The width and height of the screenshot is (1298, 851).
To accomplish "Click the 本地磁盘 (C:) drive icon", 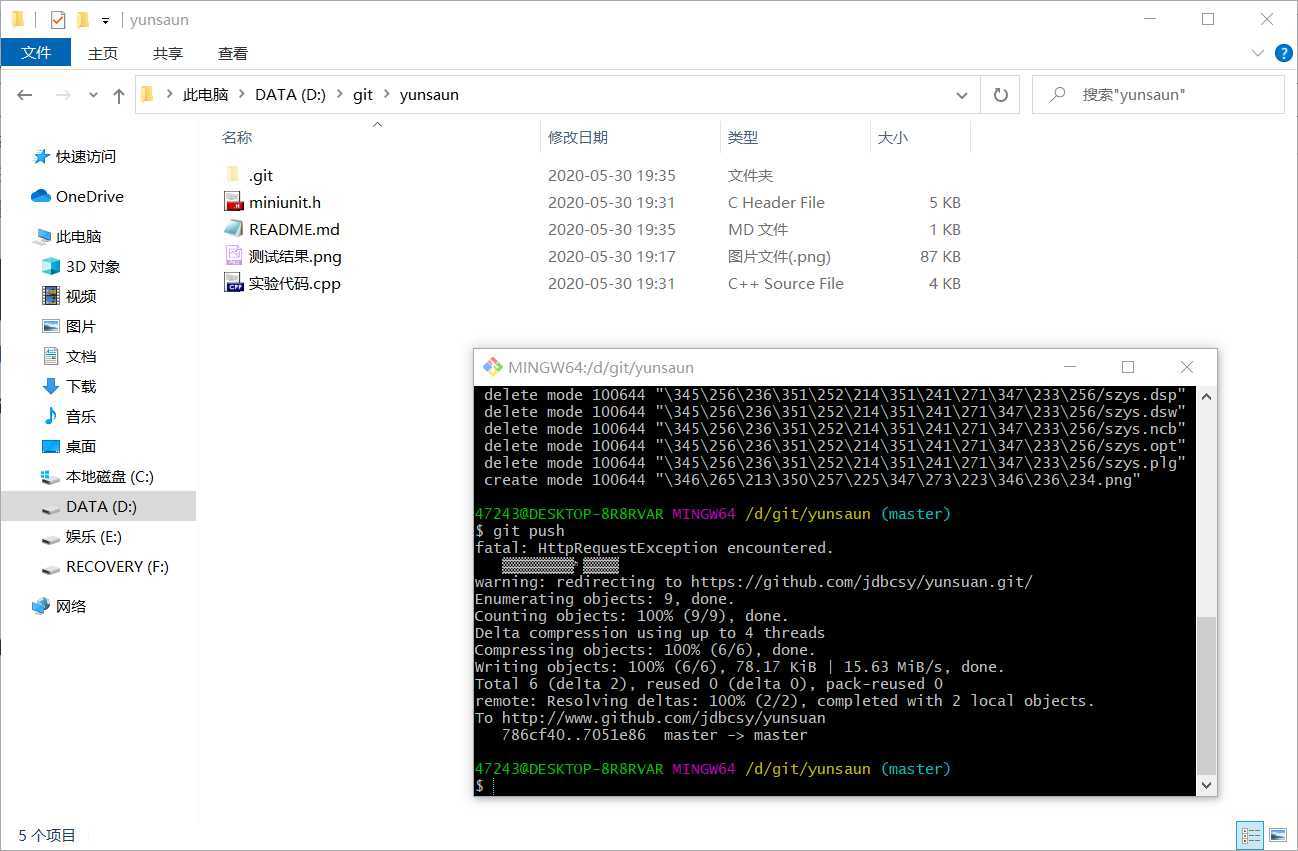I will click(x=51, y=477).
